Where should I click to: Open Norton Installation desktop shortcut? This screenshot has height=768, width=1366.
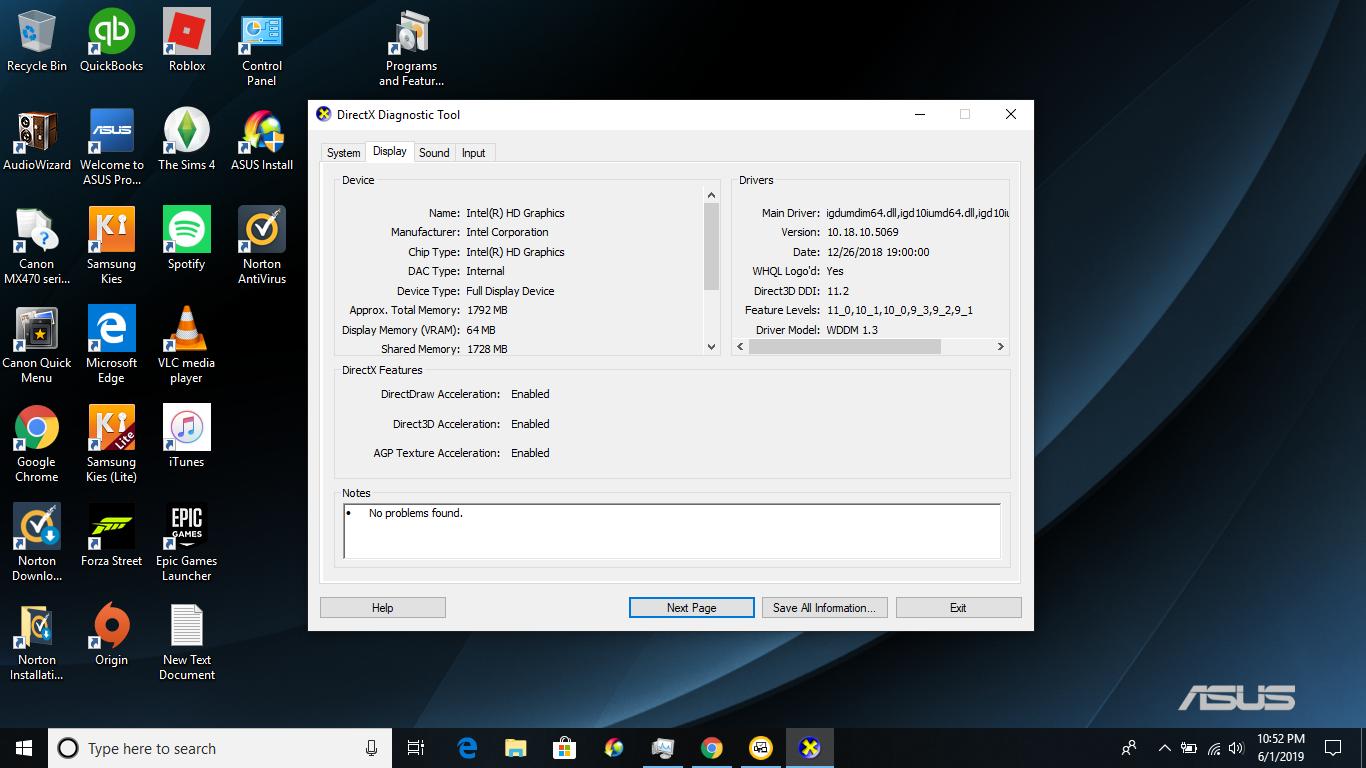coord(37,640)
